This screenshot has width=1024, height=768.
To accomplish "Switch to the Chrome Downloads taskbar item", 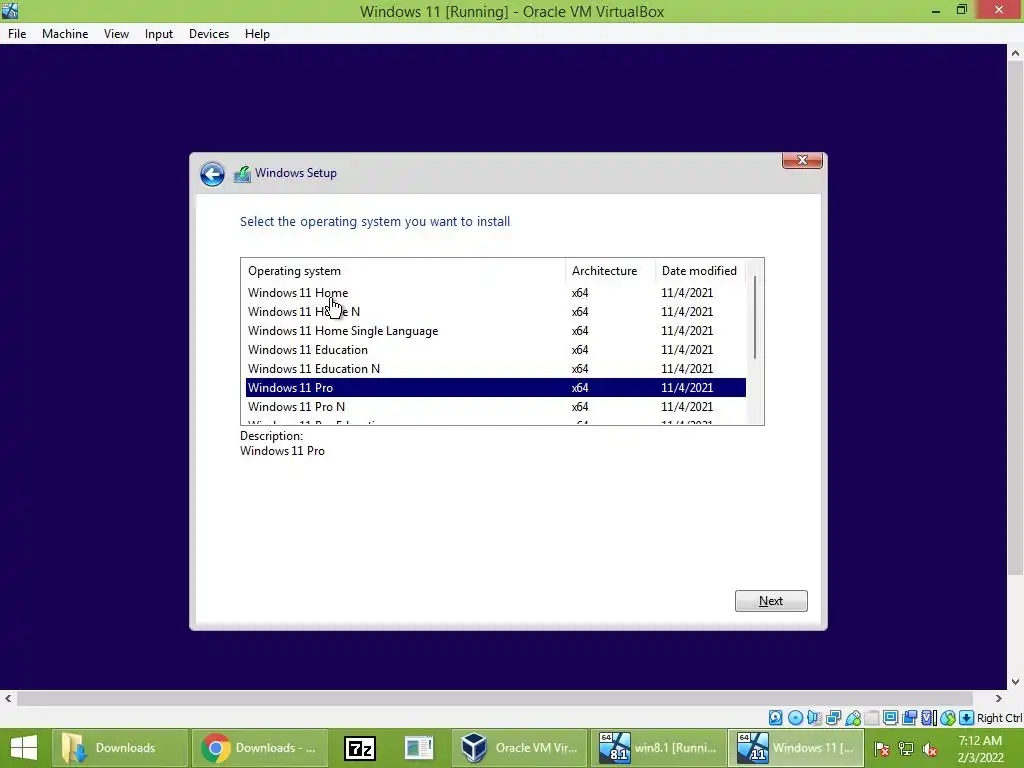I will (x=259, y=748).
